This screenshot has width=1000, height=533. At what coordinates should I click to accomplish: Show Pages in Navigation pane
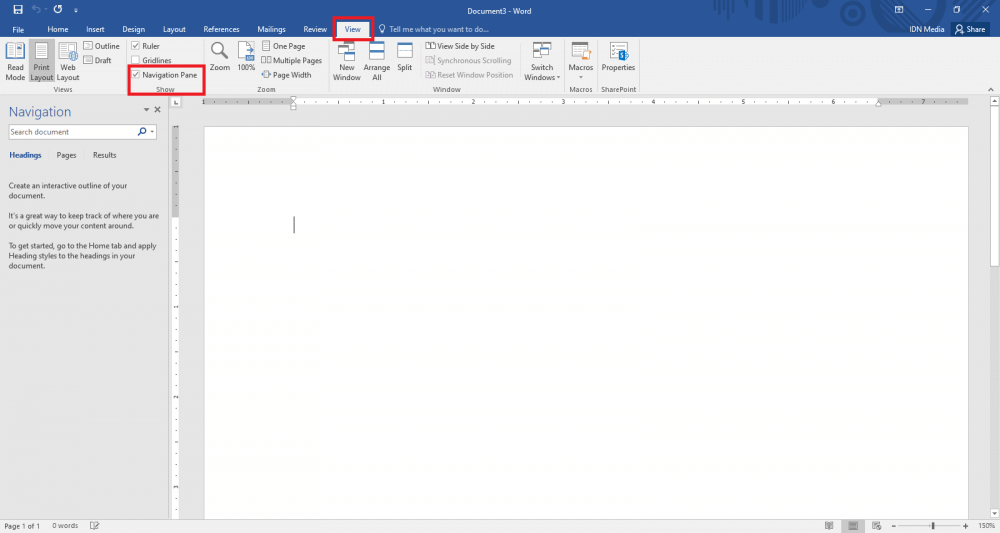[x=66, y=155]
